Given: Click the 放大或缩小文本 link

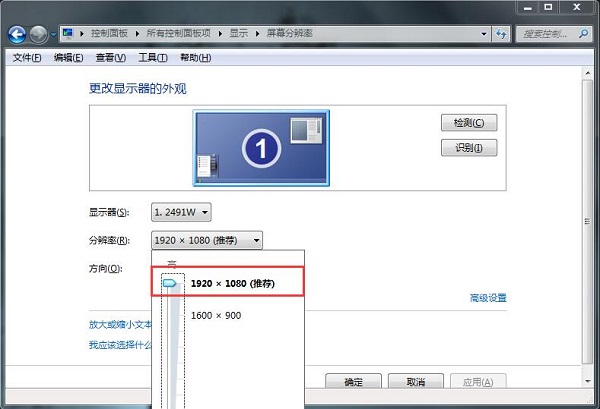Looking at the screenshot, I should click(120, 324).
